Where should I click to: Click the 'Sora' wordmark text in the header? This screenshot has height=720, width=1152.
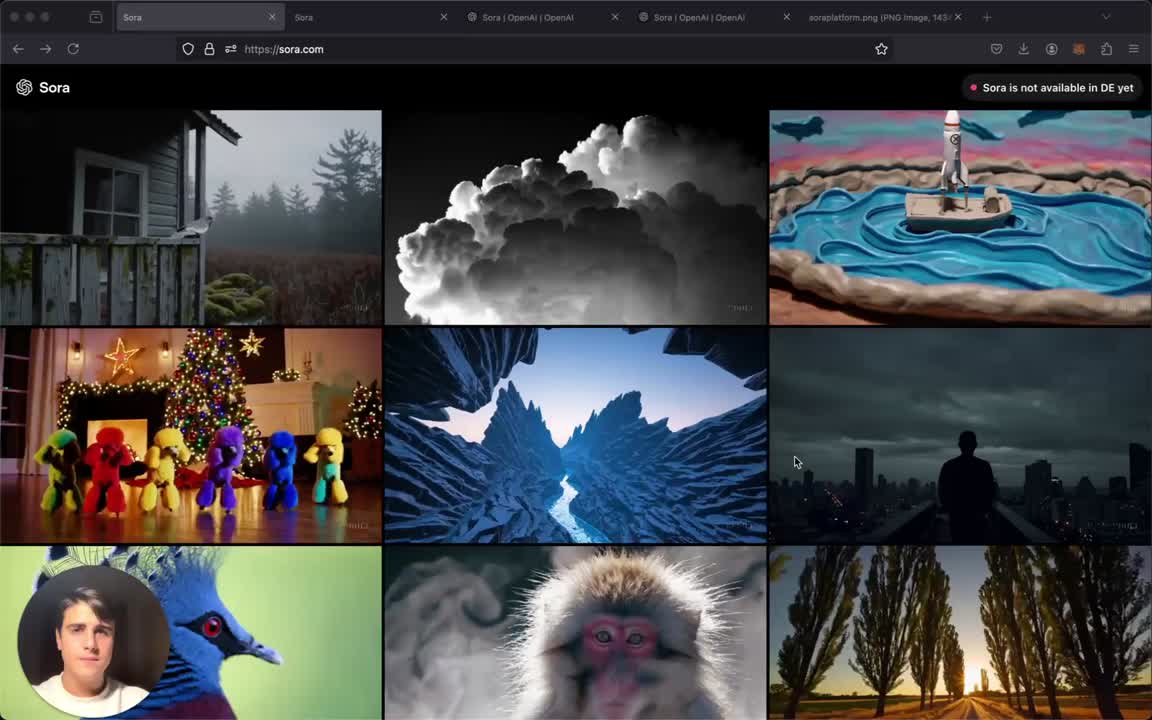point(54,87)
